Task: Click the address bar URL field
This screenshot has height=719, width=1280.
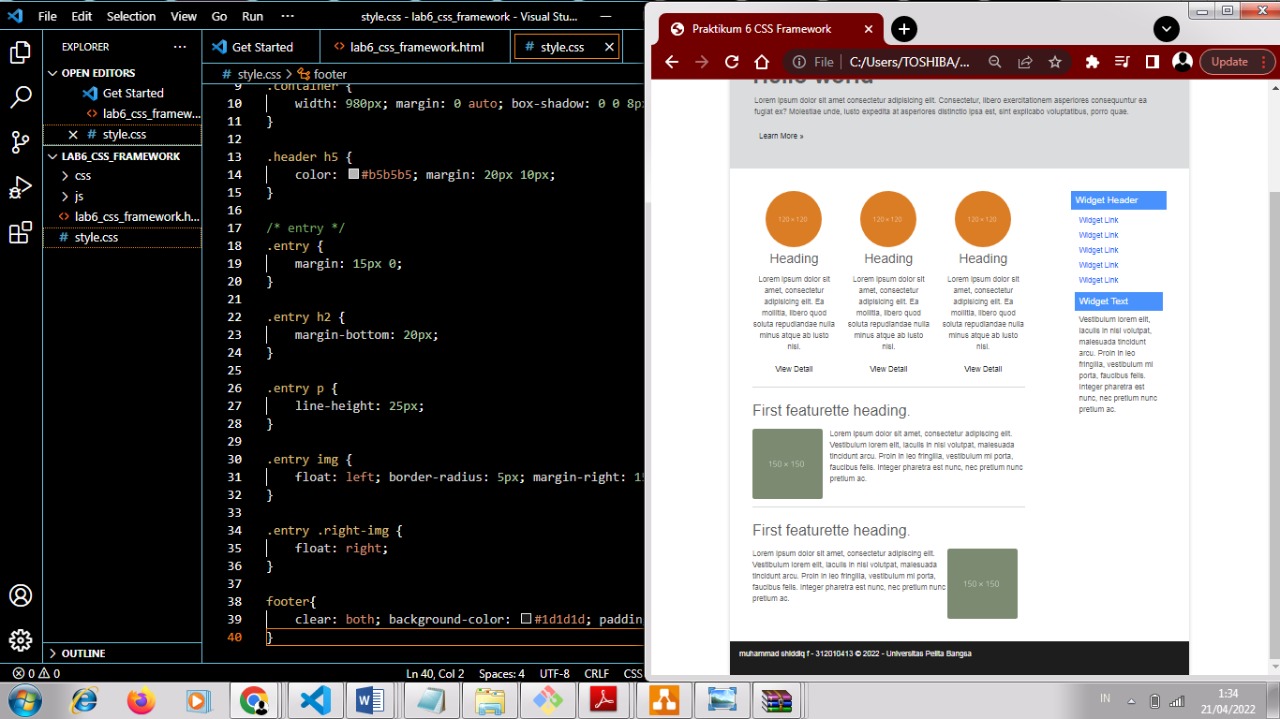Action: pos(909,62)
